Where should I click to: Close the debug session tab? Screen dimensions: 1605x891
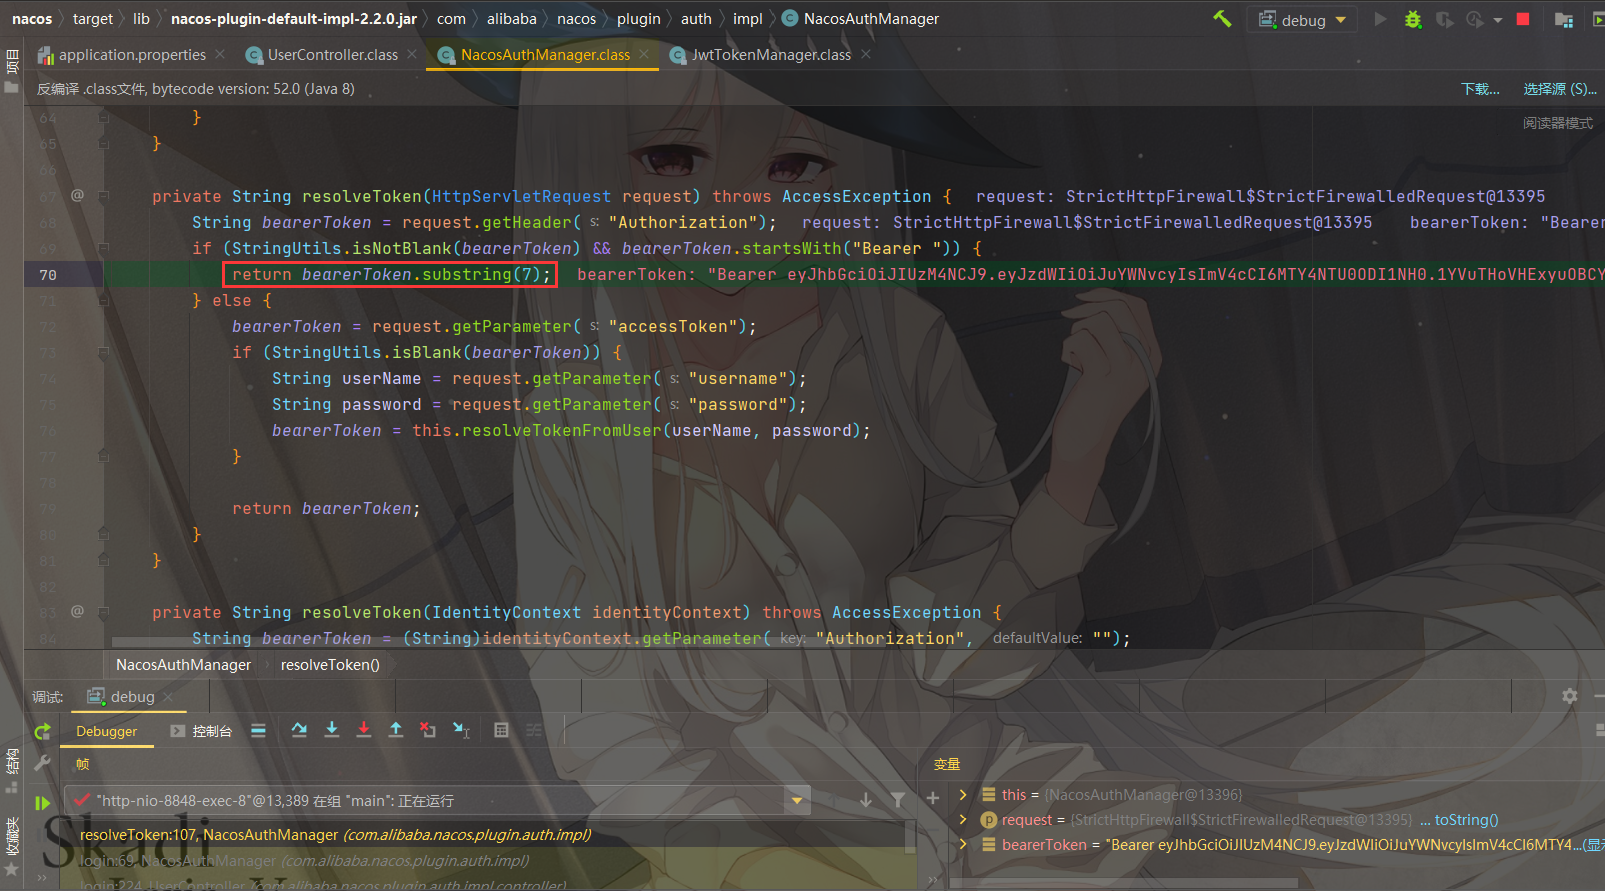168,697
